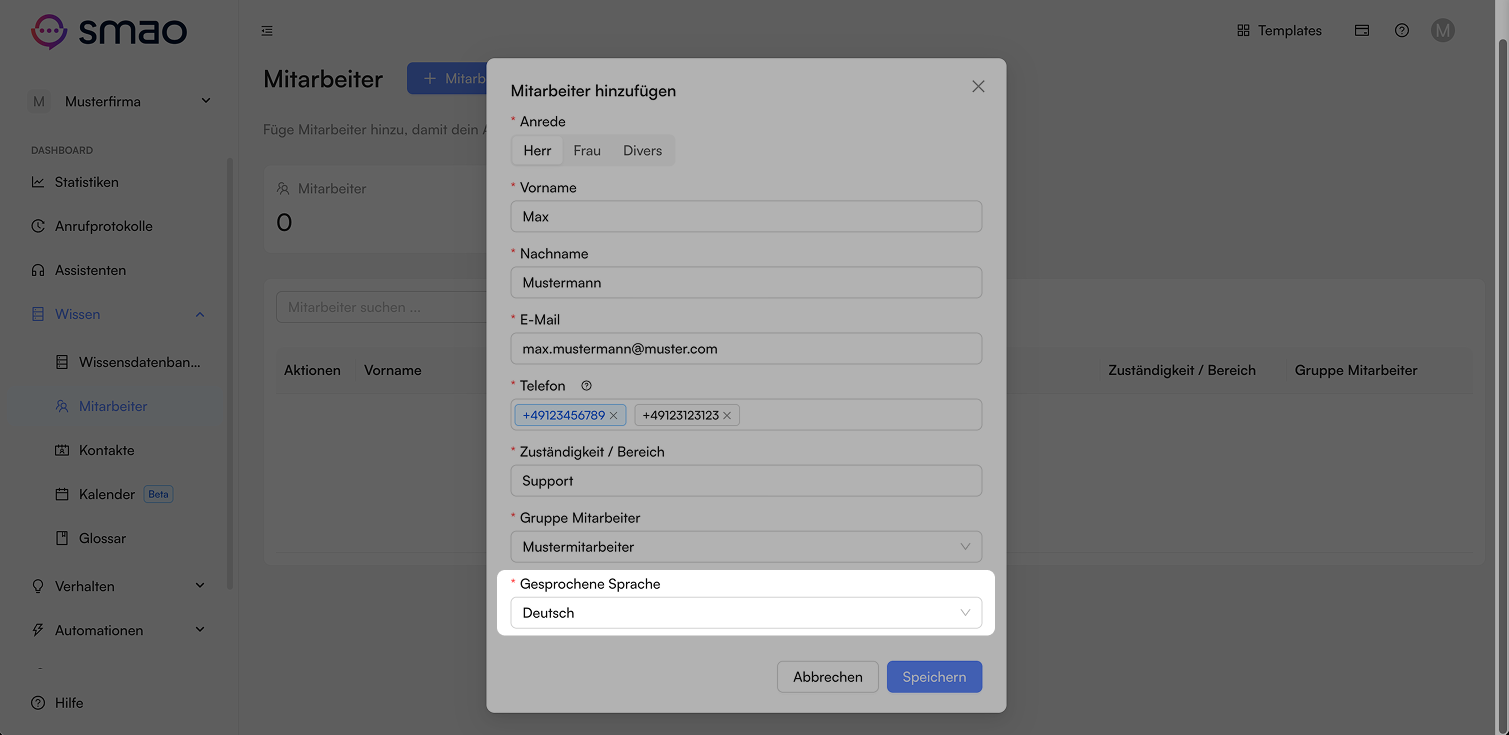Click the Mitarbeiter people icon in sidebar
This screenshot has width=1509, height=735.
click(x=62, y=406)
